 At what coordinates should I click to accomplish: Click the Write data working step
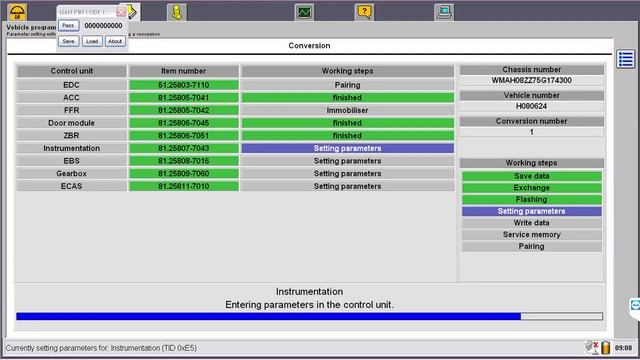coord(531,223)
